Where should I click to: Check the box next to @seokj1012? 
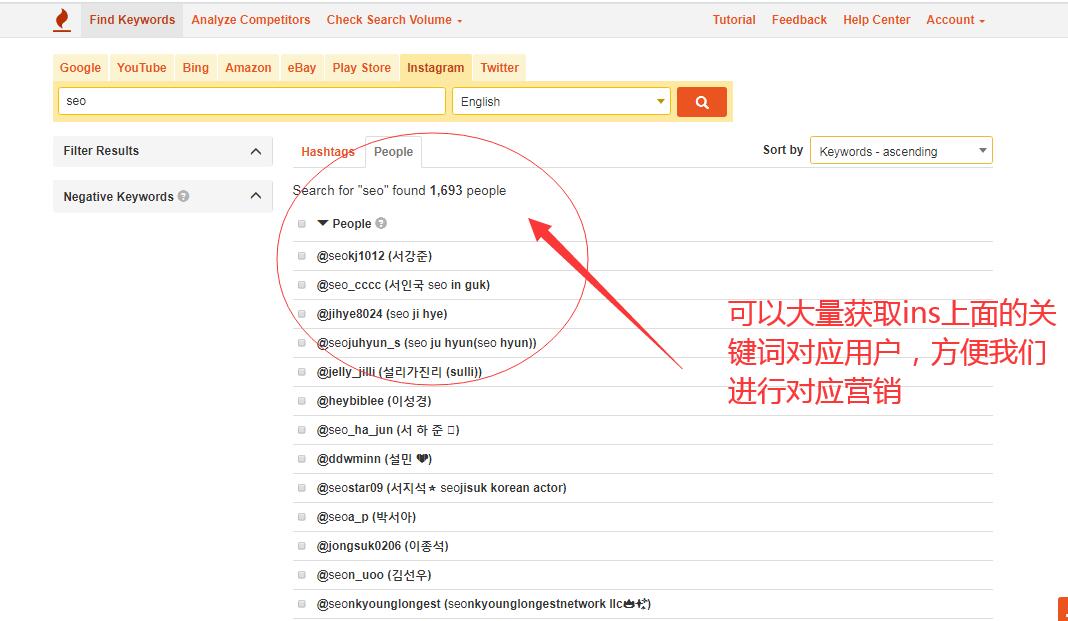(x=301, y=255)
